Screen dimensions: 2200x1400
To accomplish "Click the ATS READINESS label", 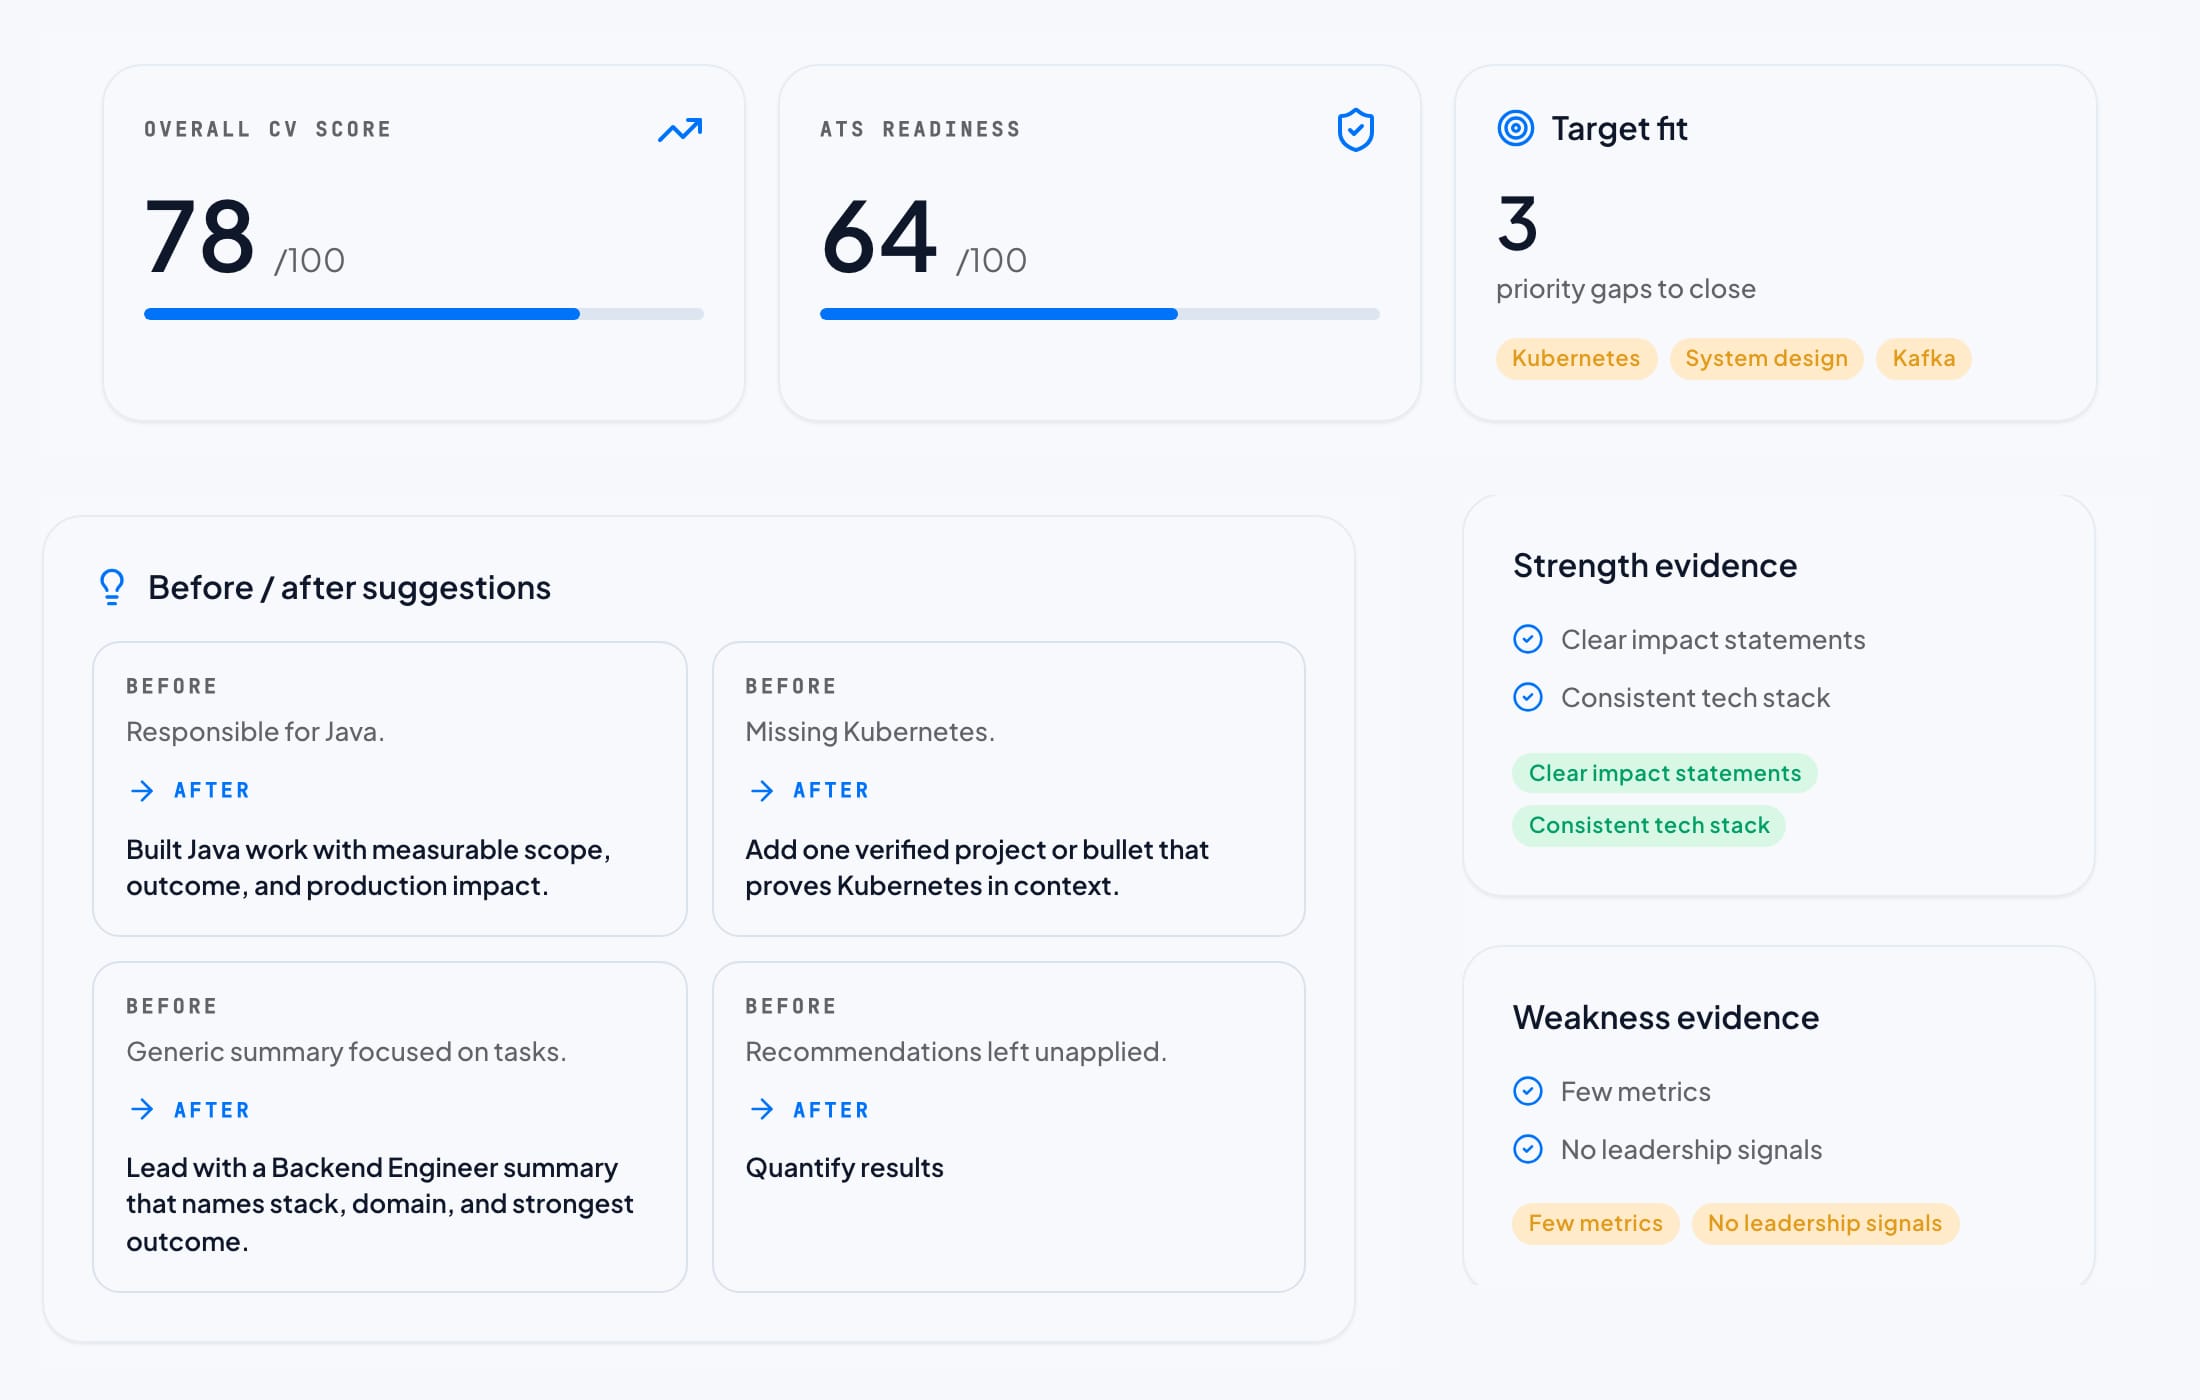I will coord(920,129).
